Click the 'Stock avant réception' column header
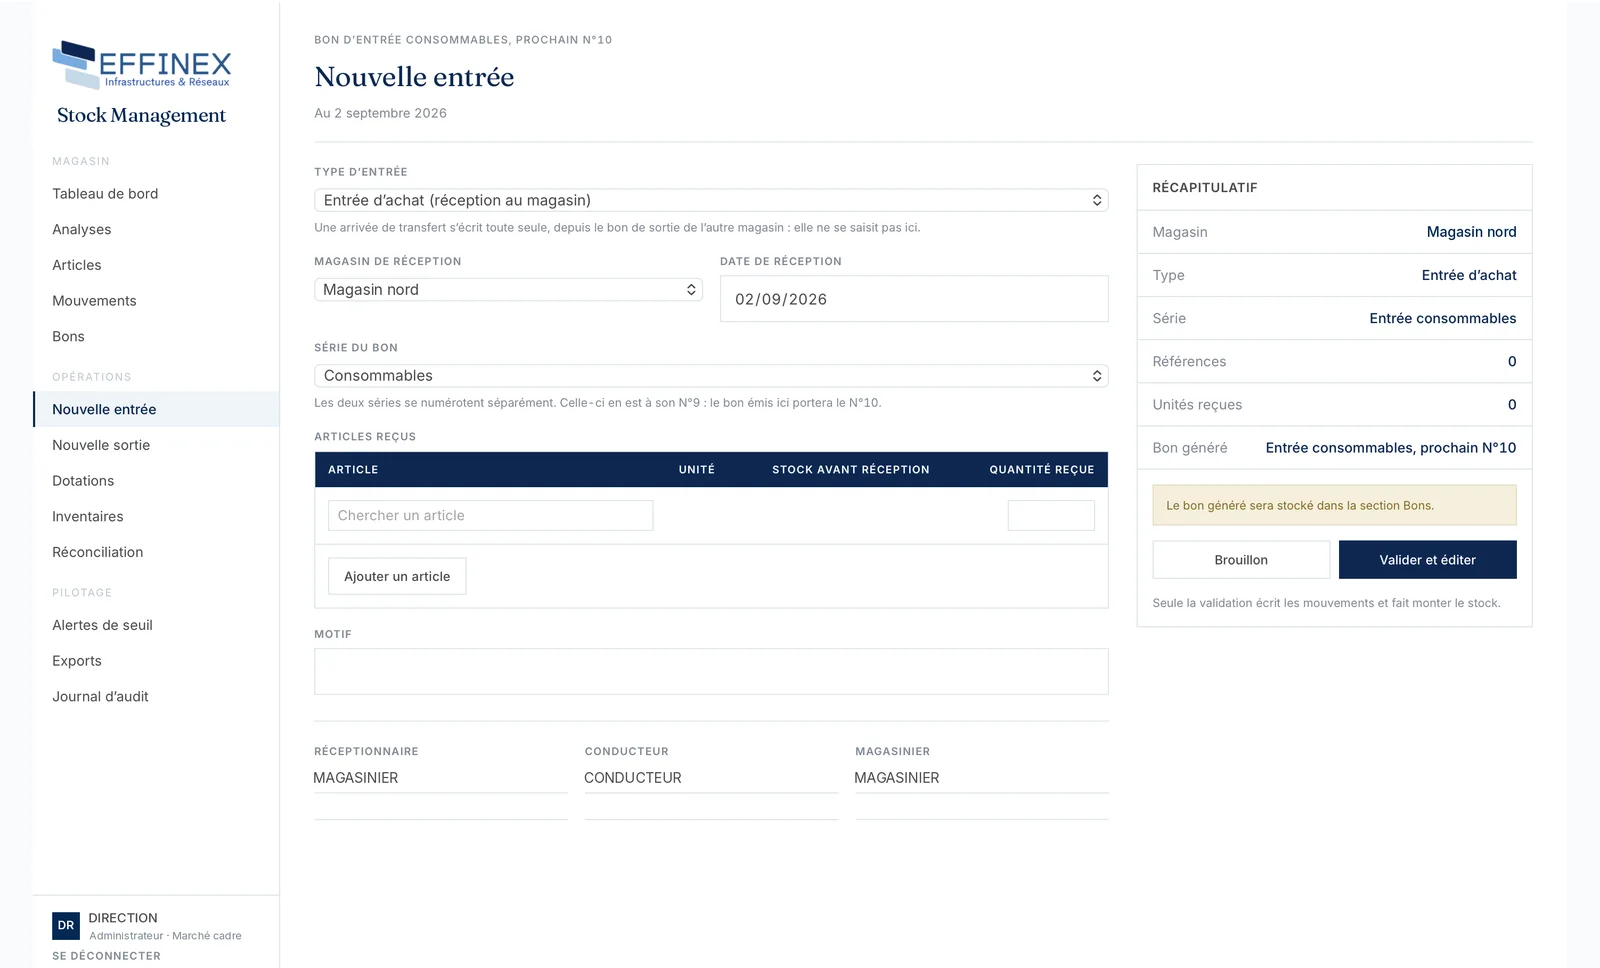This screenshot has height=968, width=1600. pyautogui.click(x=851, y=470)
